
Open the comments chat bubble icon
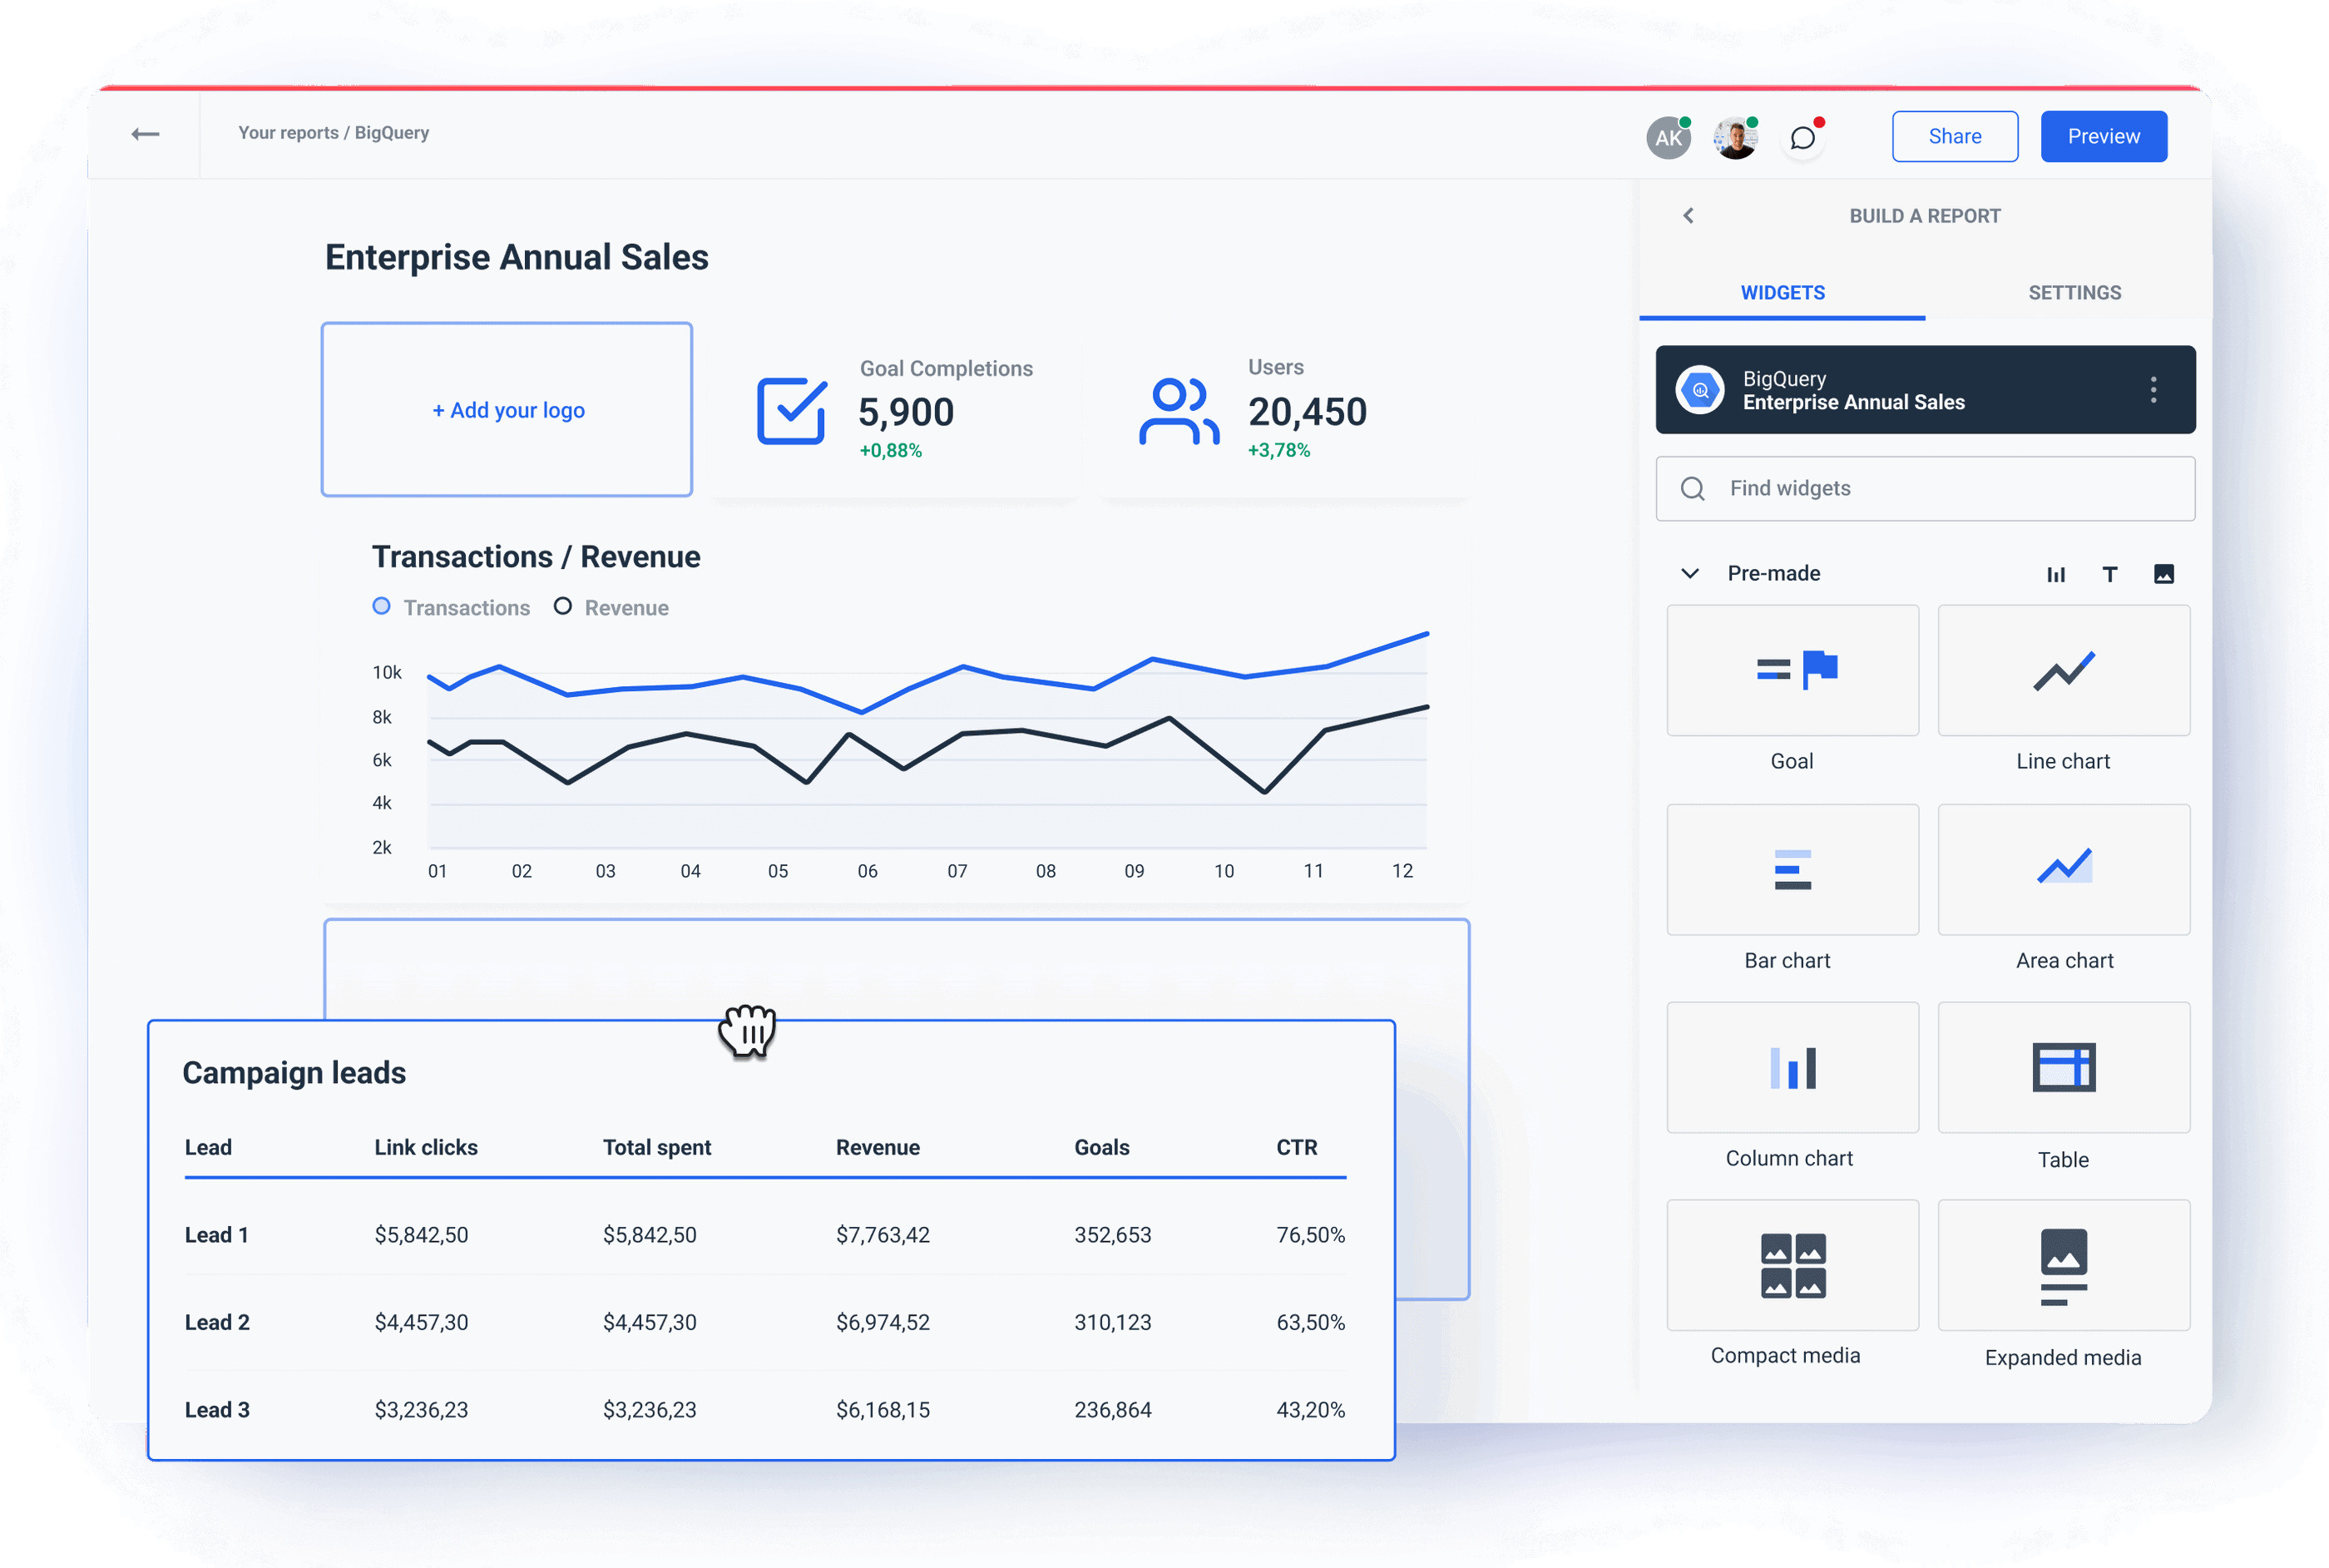[1802, 138]
